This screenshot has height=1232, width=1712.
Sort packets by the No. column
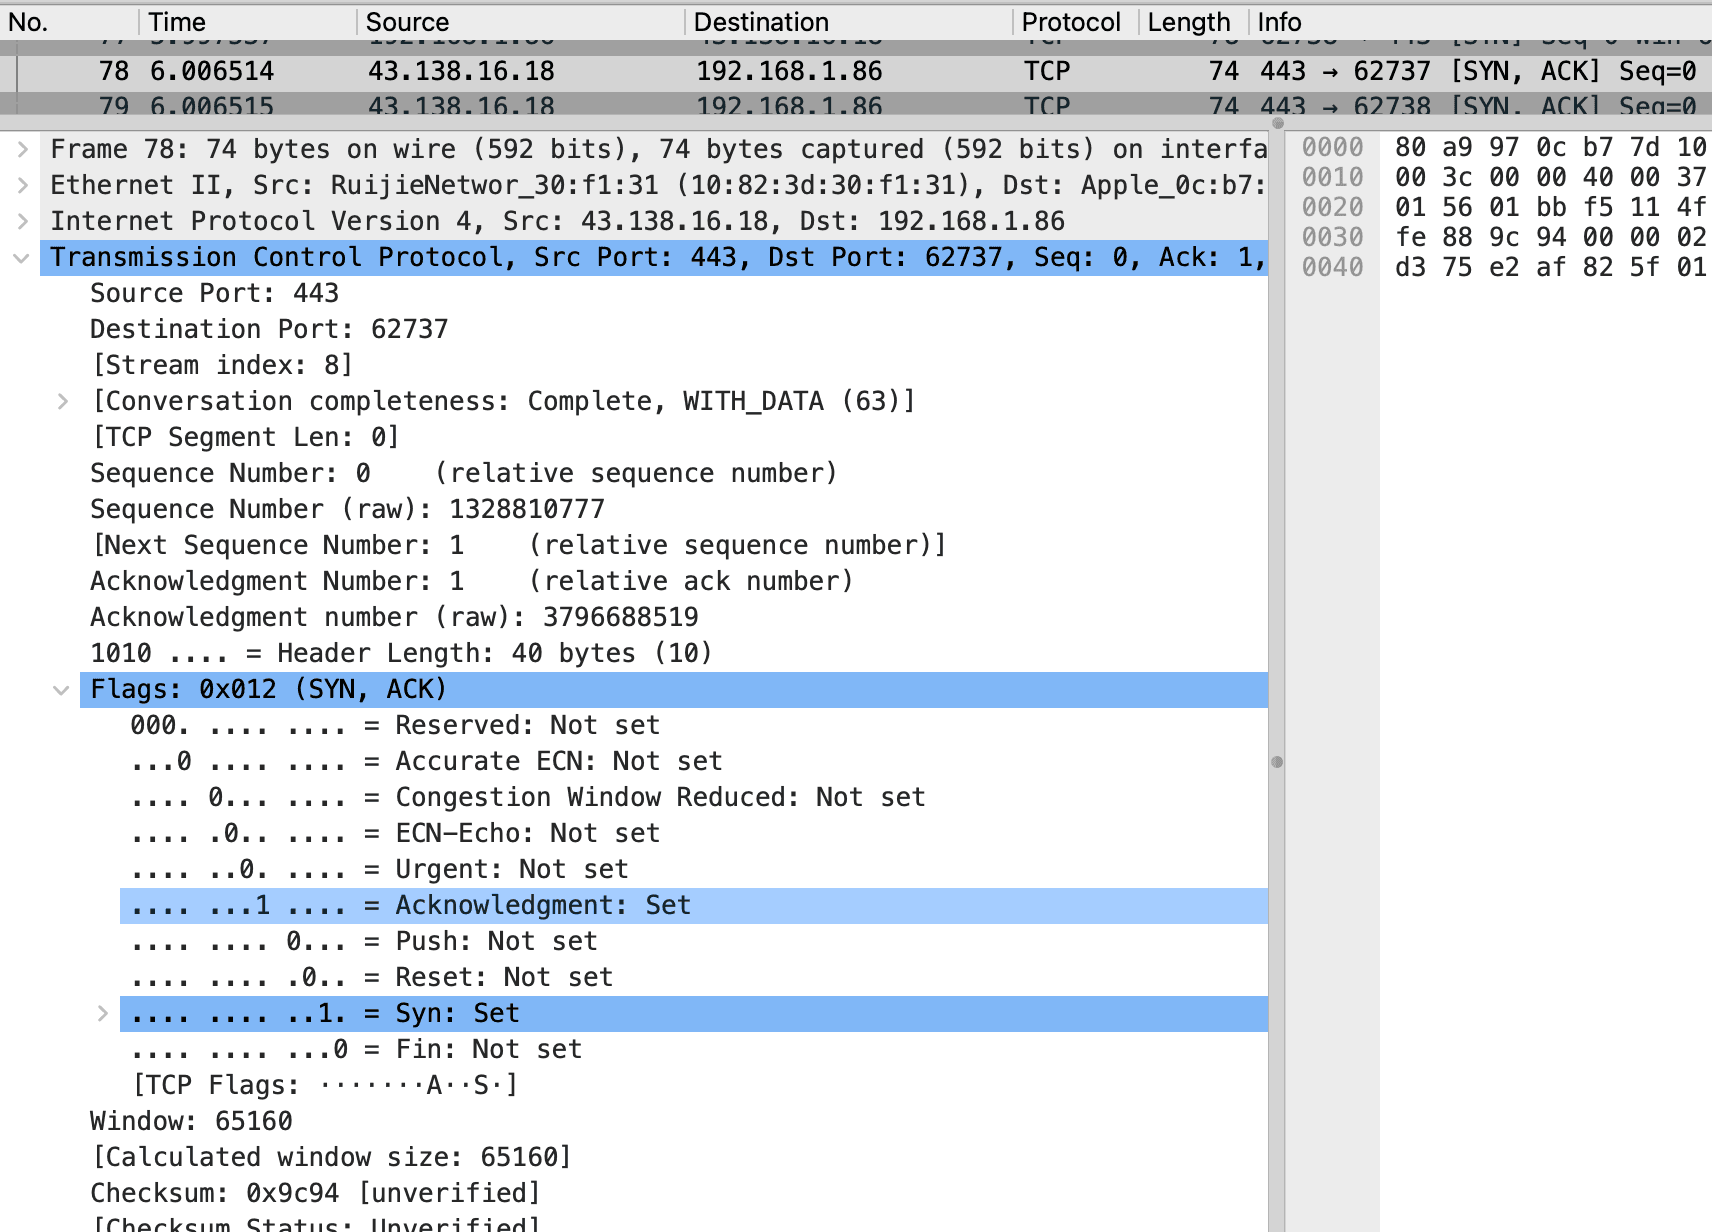[68, 22]
